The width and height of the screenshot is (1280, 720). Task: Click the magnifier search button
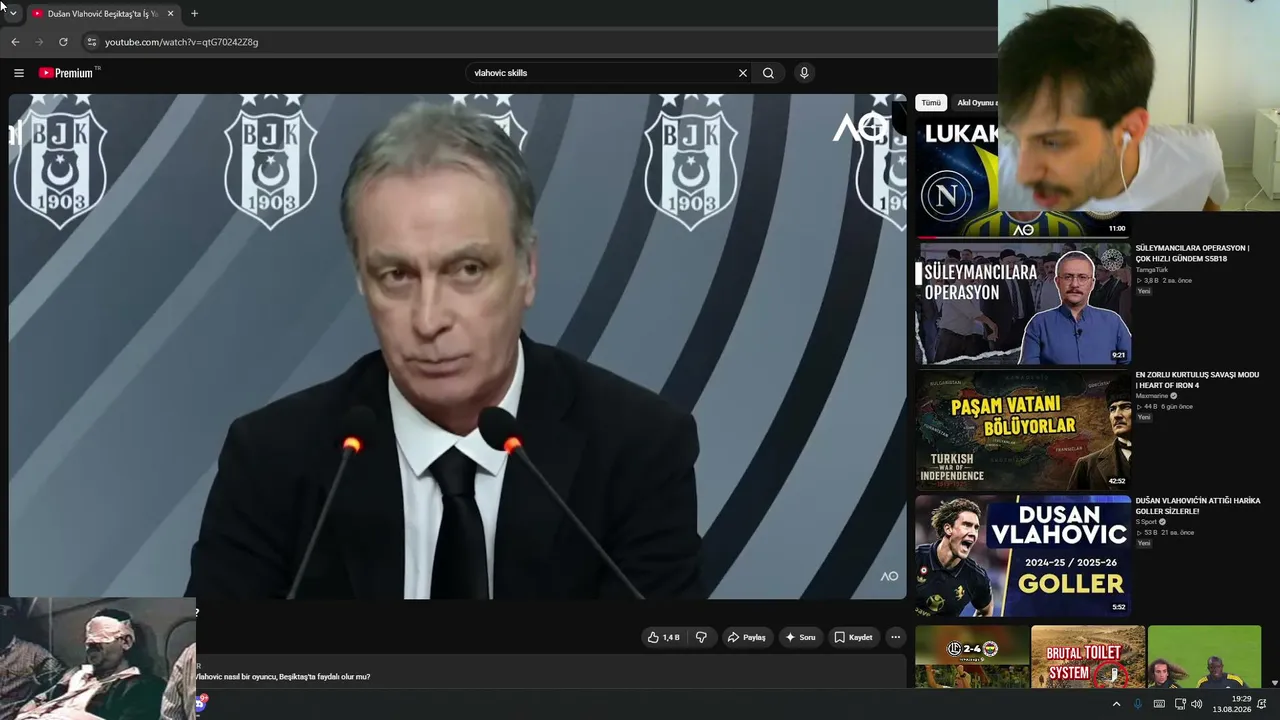[768, 73]
